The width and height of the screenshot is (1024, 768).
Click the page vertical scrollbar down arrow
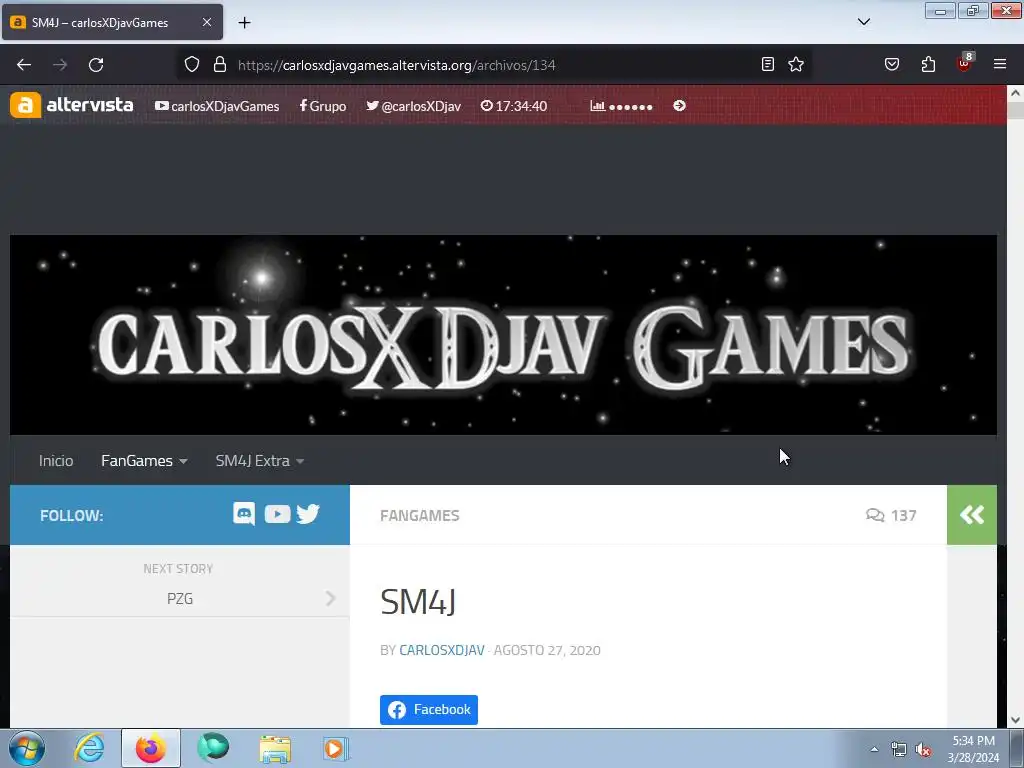pyautogui.click(x=1015, y=720)
